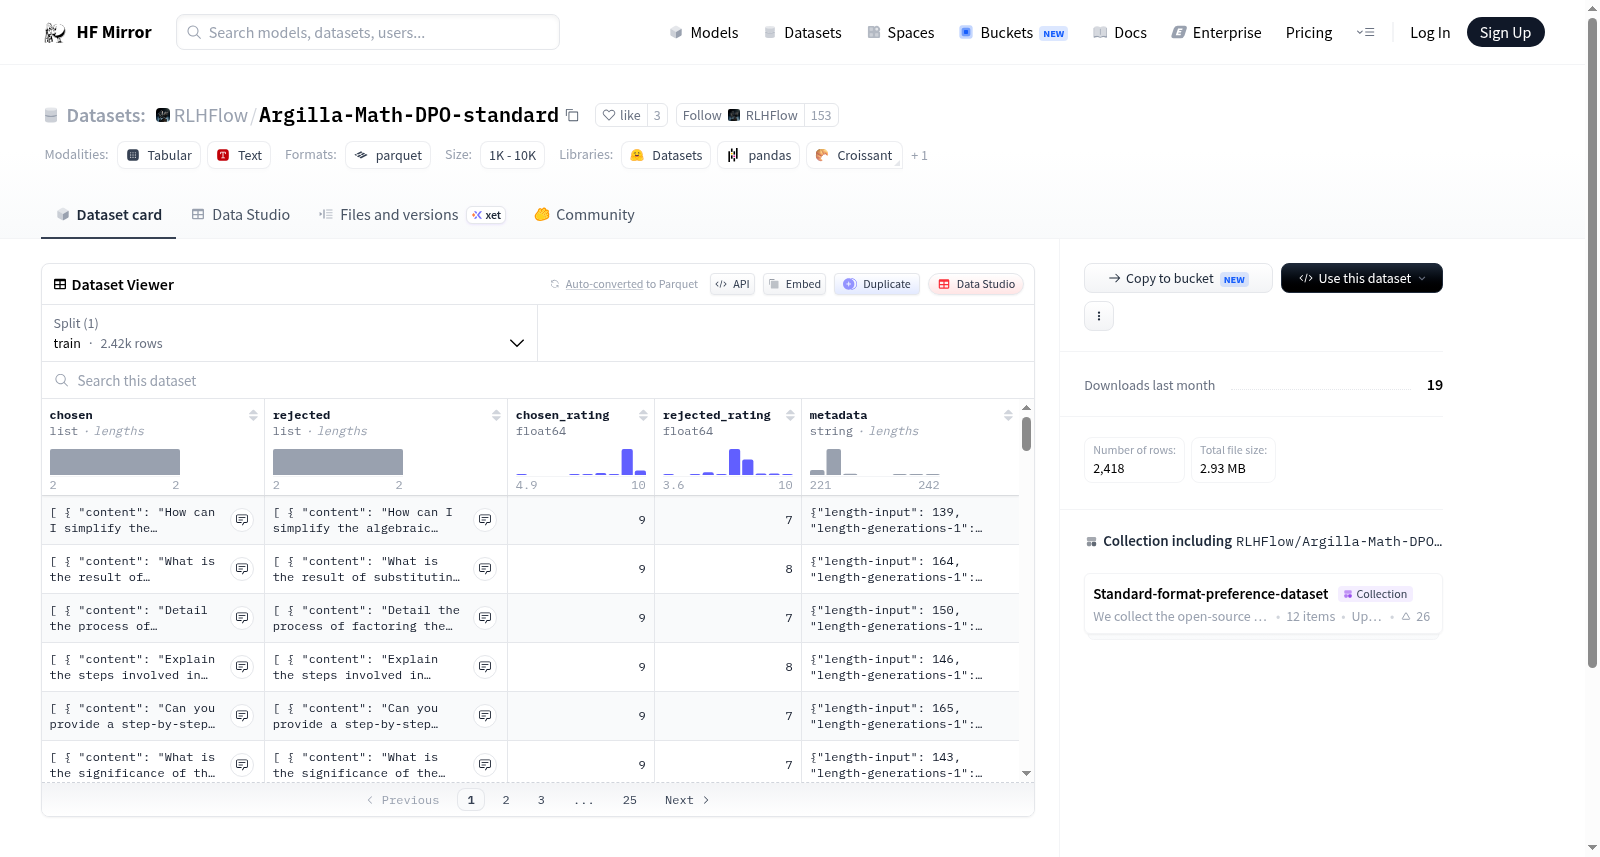Open the Files and versions tab
The height and width of the screenshot is (857, 1600).
click(x=412, y=214)
